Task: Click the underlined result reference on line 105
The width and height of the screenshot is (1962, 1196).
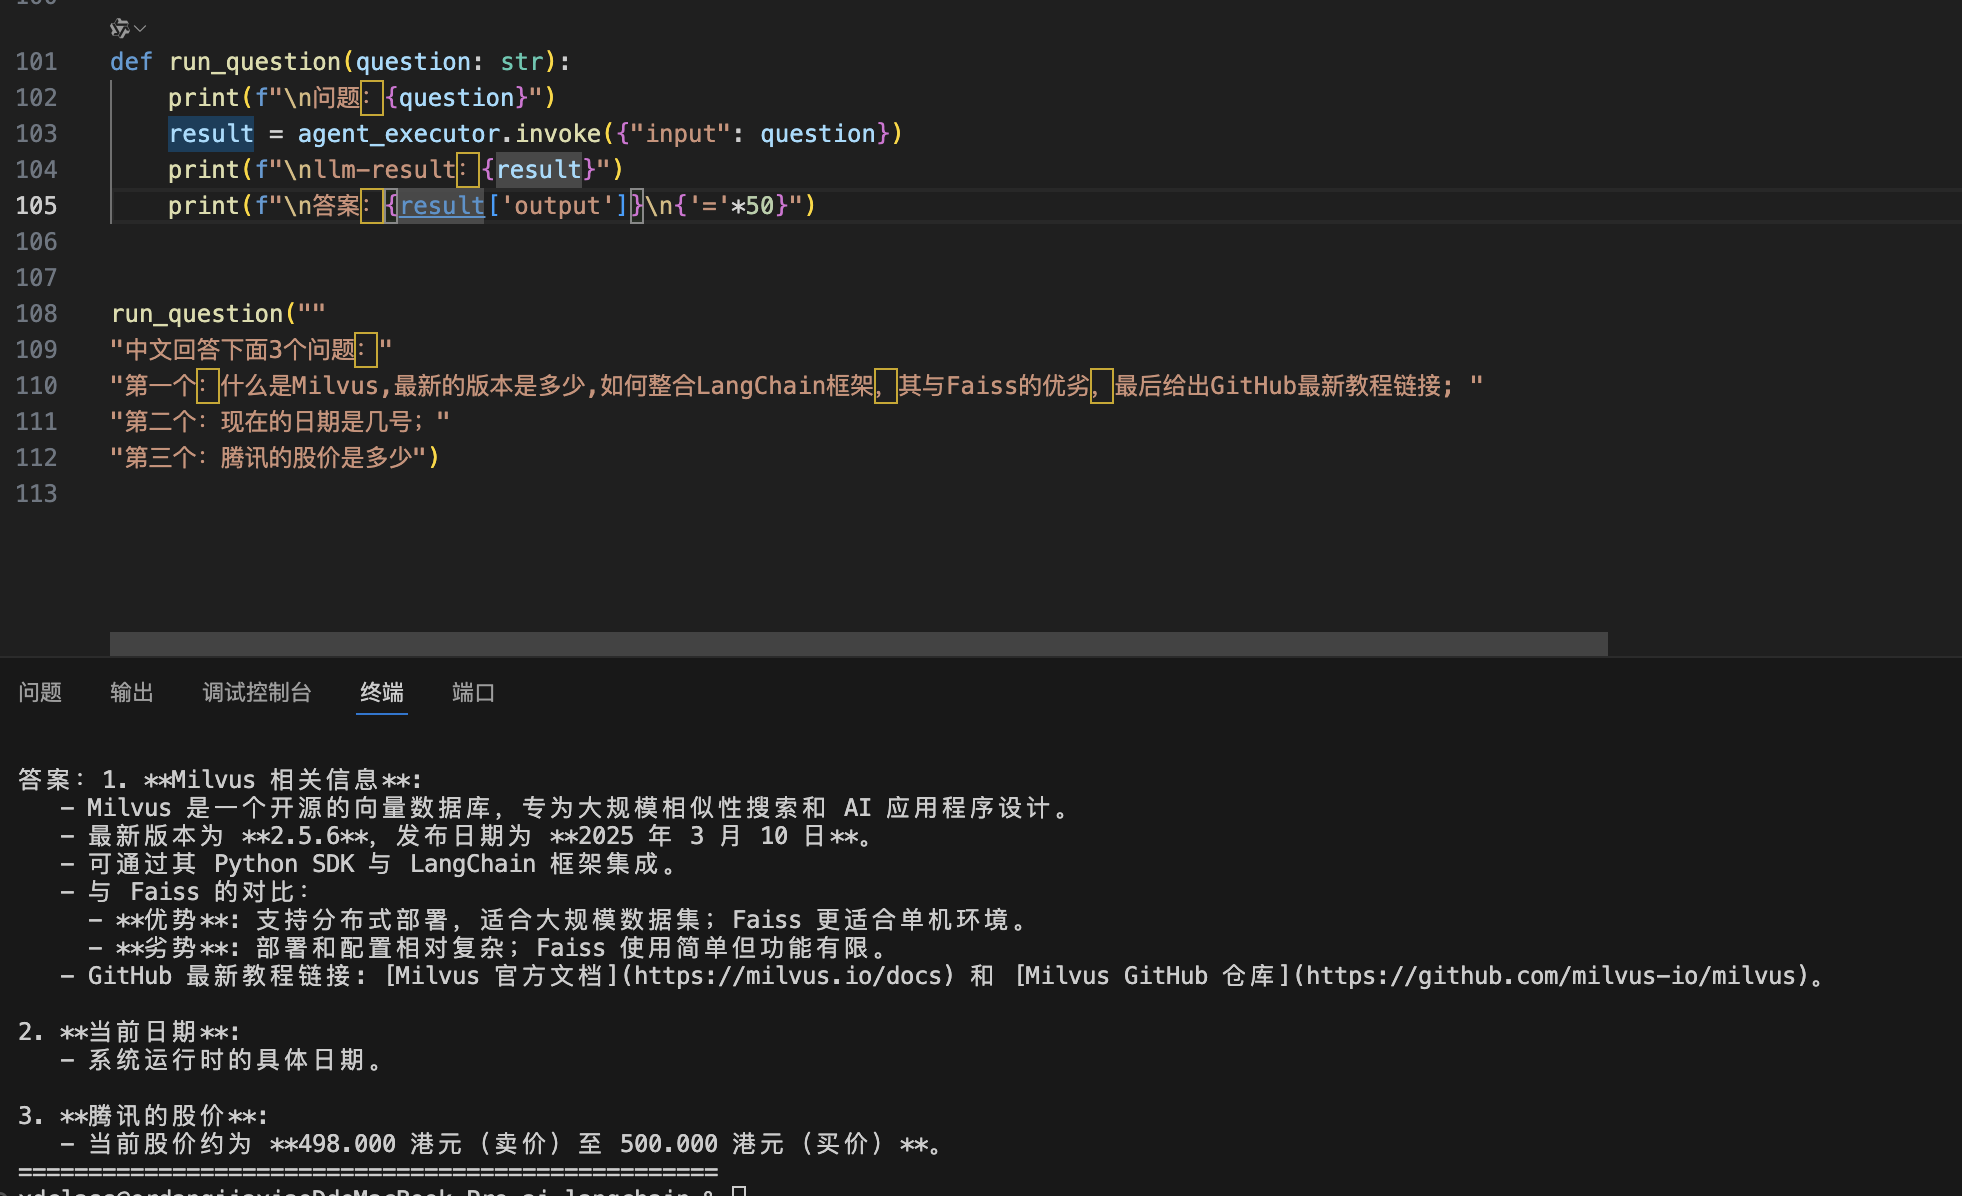Action: (x=442, y=206)
